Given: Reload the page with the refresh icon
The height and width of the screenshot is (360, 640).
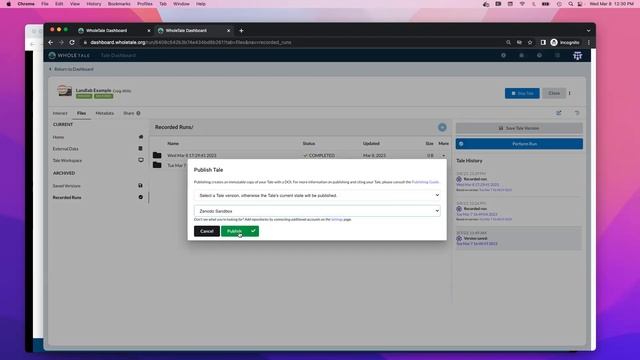Looking at the screenshot, I should tap(72, 42).
